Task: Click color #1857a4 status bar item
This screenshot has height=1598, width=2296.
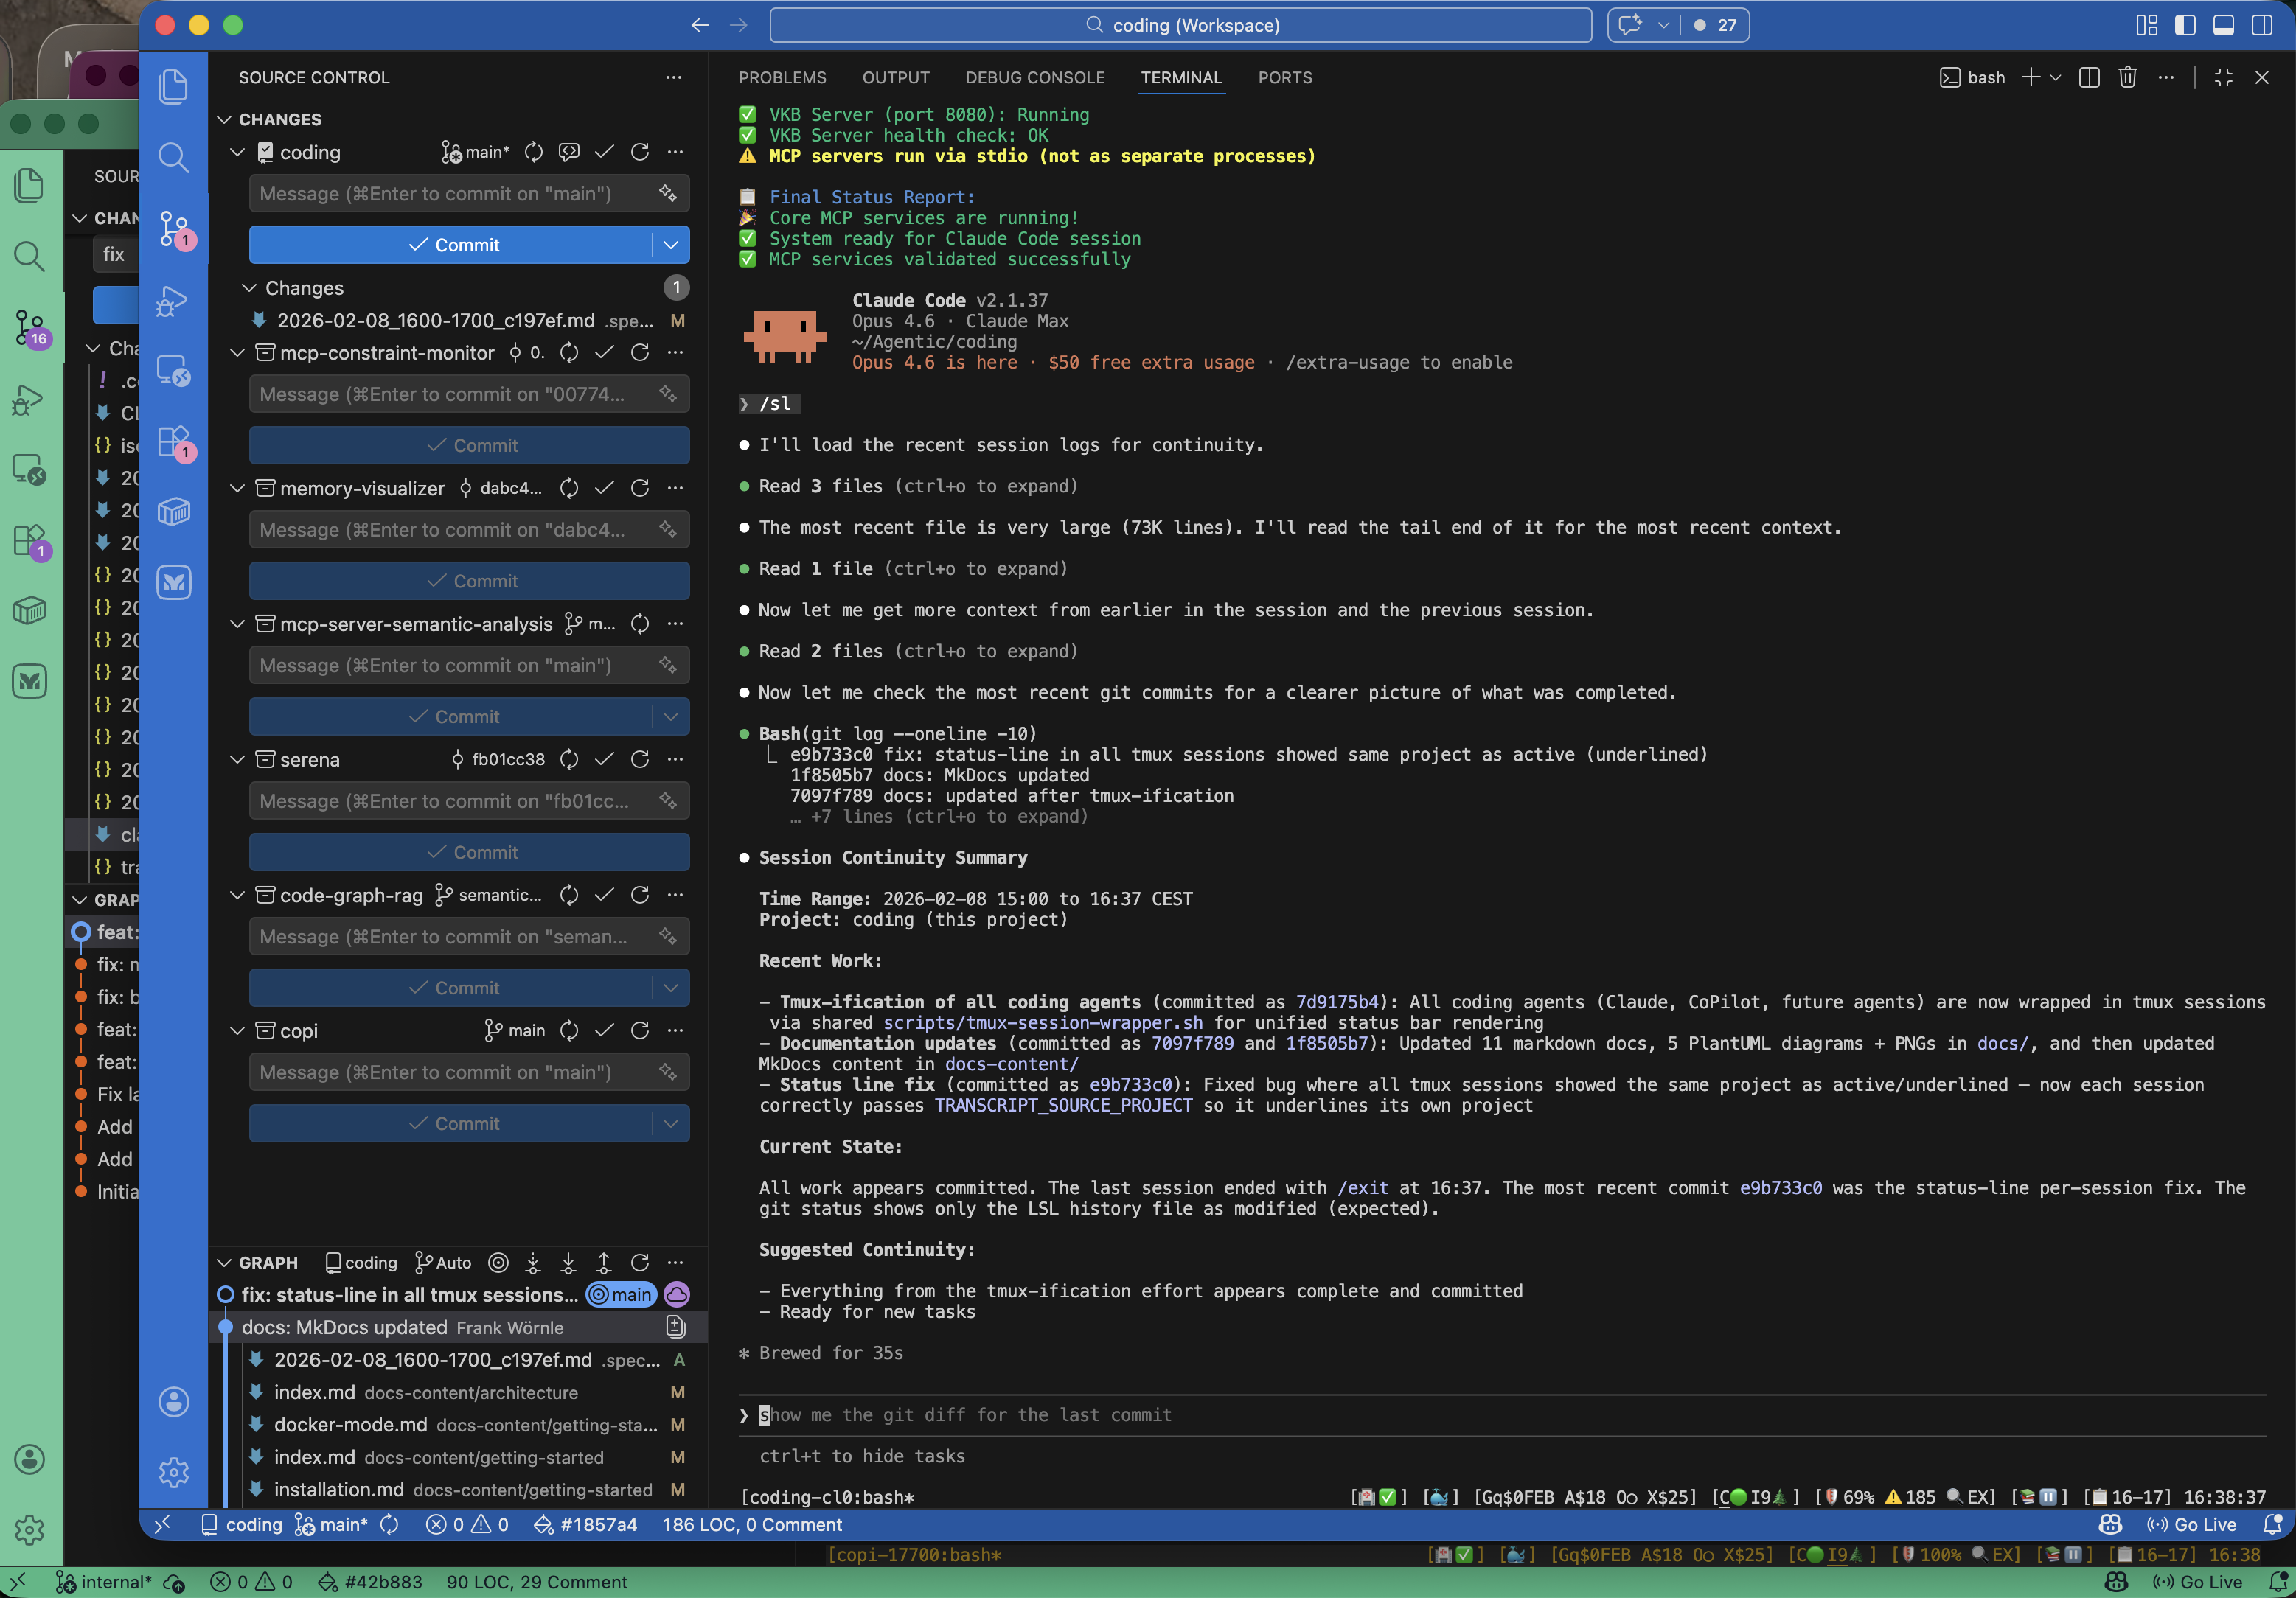Action: [586, 1525]
